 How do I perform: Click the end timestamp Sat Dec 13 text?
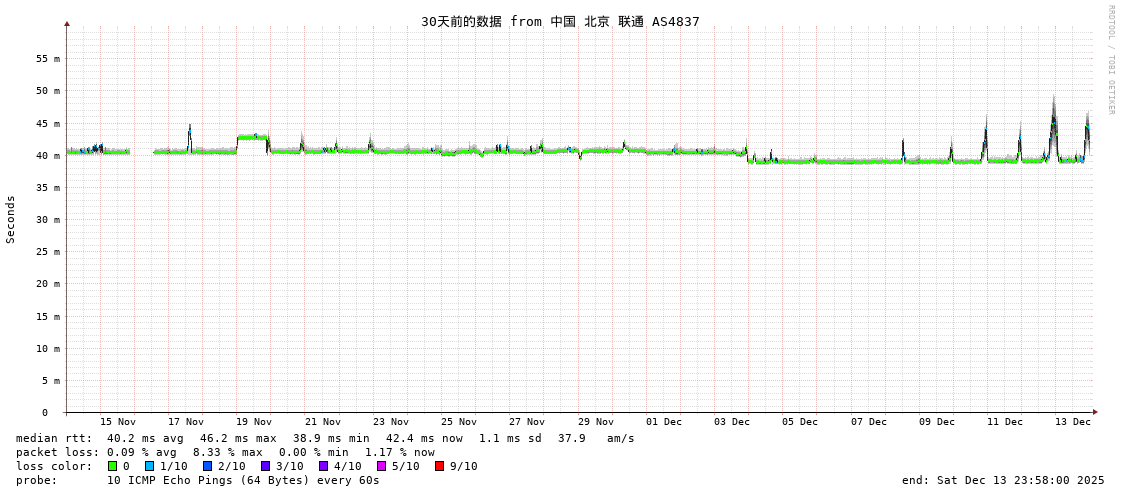(x=1003, y=480)
